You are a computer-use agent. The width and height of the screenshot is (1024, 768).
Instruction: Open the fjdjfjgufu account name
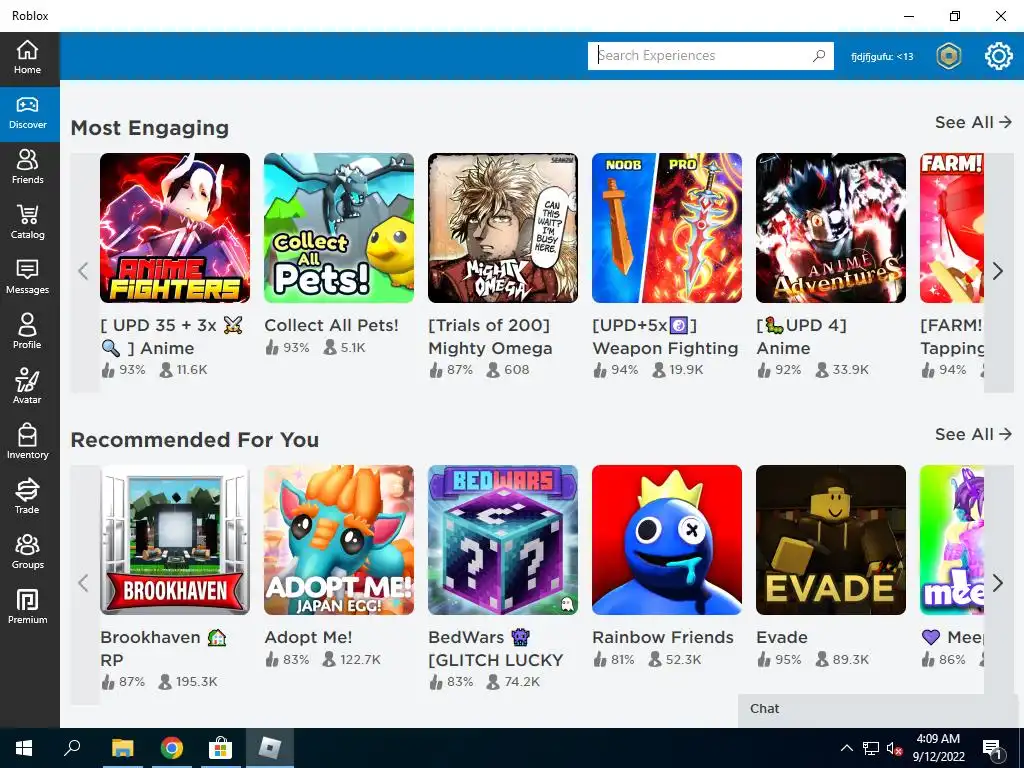click(x=882, y=57)
